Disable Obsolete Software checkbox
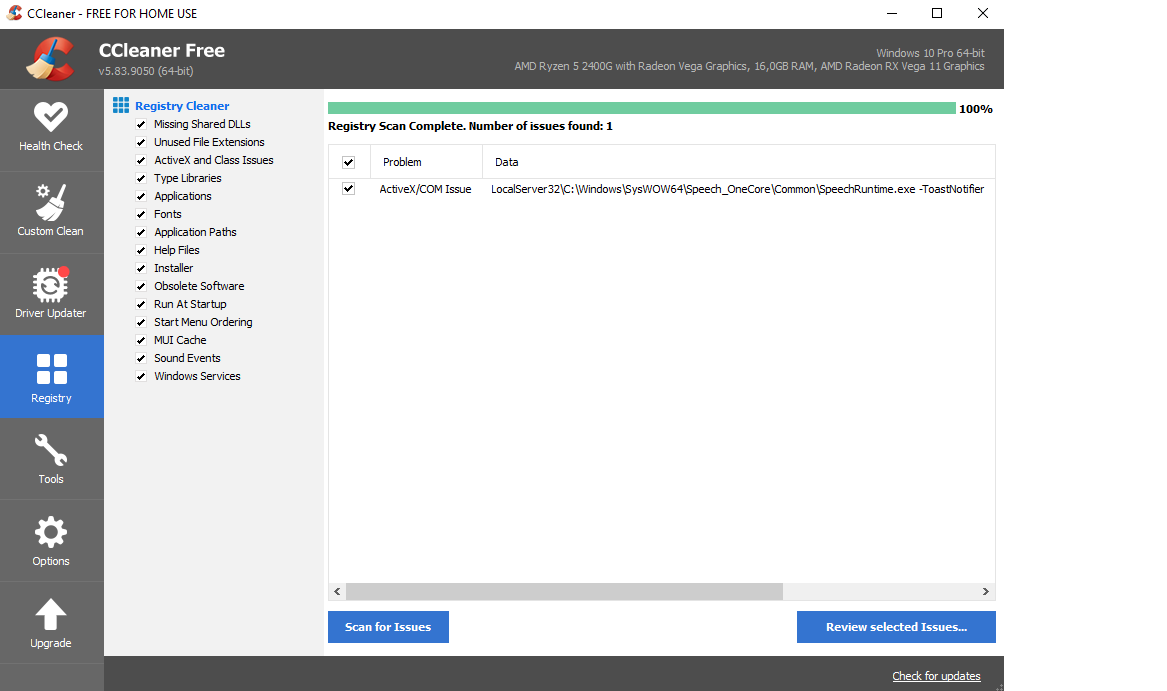 [141, 287]
